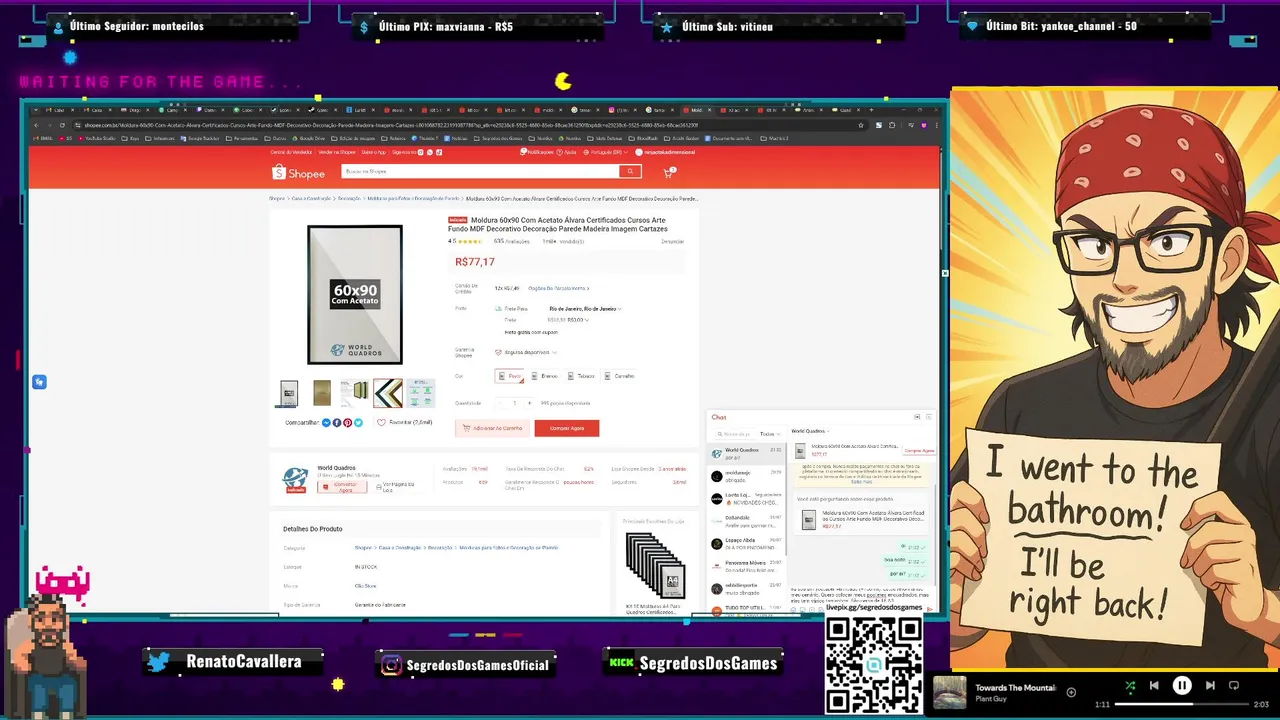Image resolution: width=1280 pixels, height=720 pixels.
Task: Select the gold frame thumbnail
Action: 322,393
